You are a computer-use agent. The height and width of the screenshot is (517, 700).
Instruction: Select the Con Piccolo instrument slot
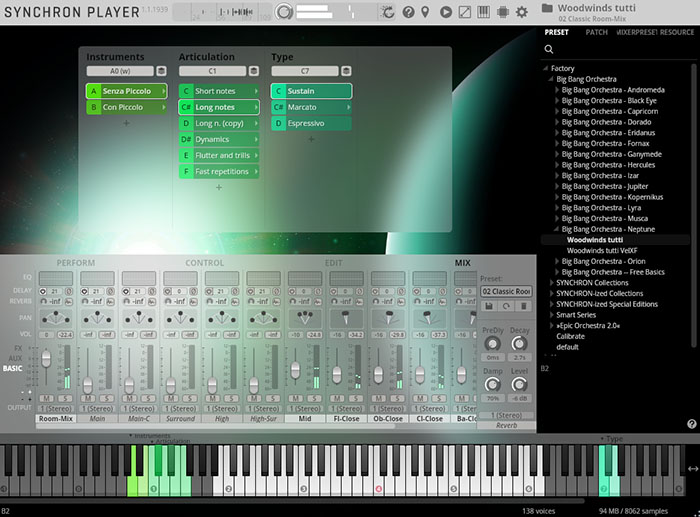pyautogui.click(x=127, y=107)
